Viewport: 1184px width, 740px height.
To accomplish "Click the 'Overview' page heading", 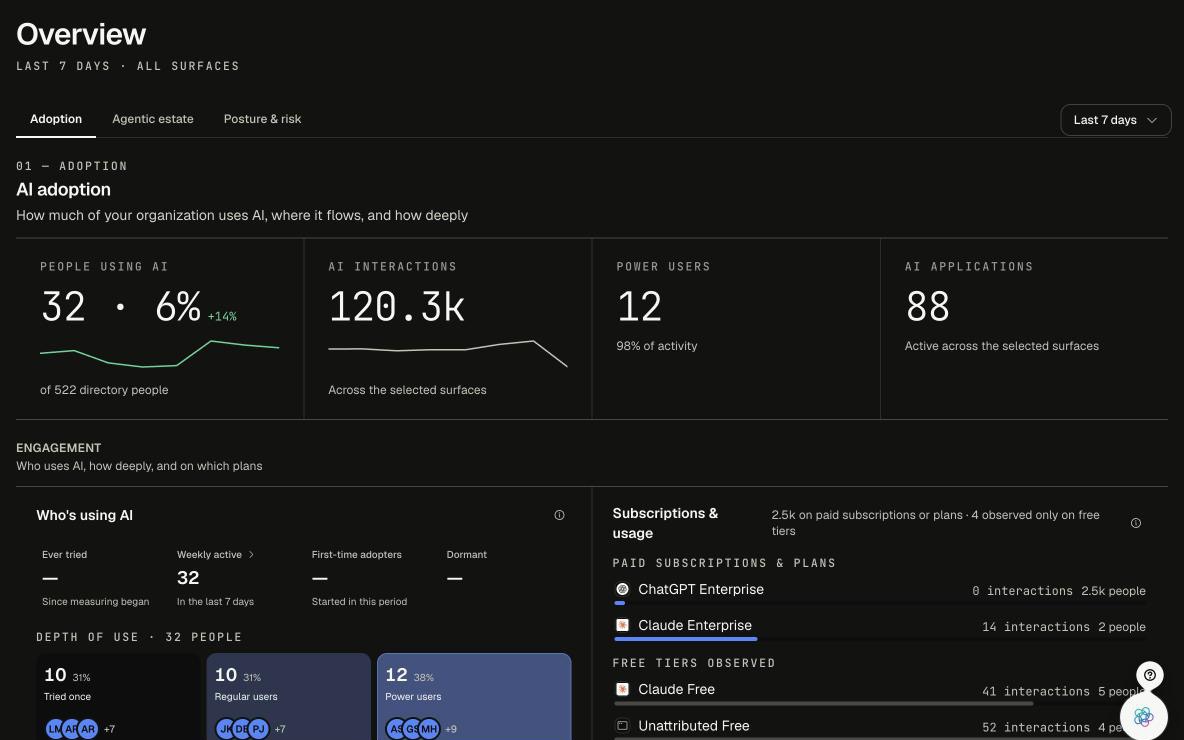I will (x=81, y=34).
